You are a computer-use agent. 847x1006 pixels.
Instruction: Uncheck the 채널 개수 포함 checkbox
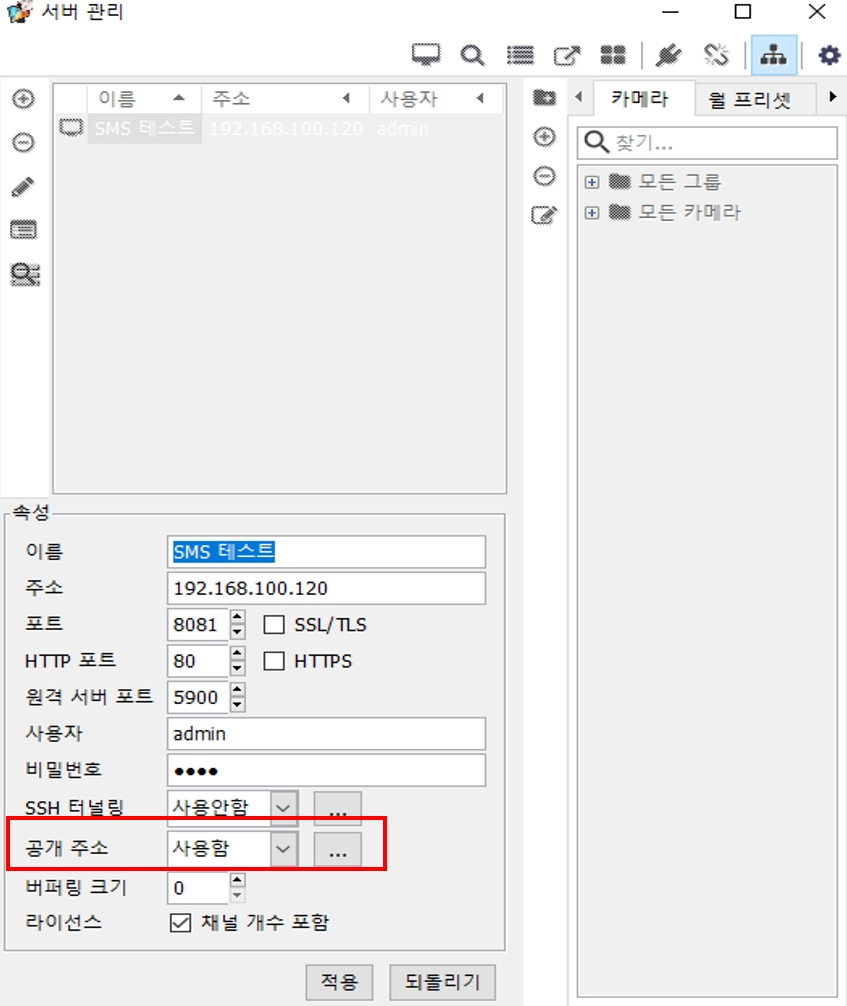pos(180,923)
